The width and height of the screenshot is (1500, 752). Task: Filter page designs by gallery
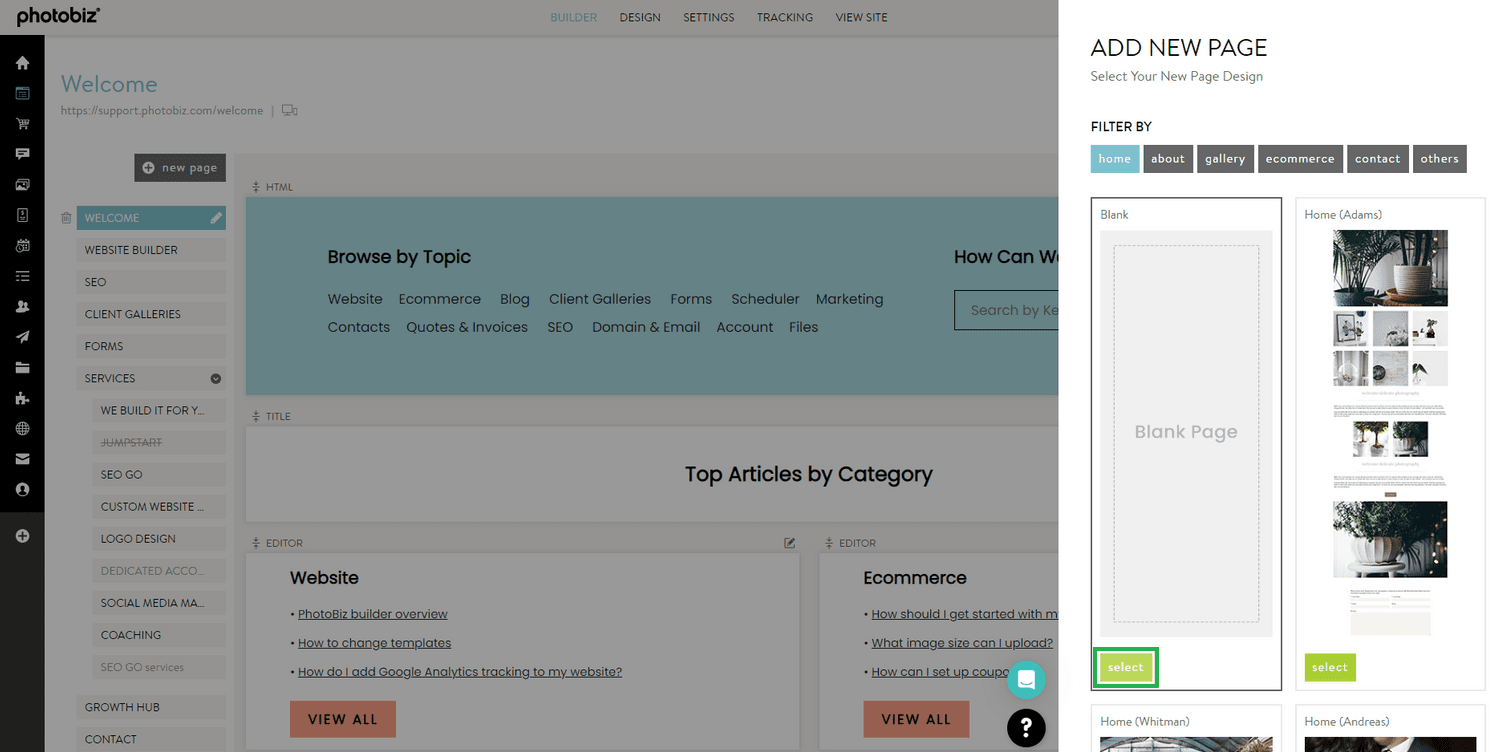[1225, 158]
